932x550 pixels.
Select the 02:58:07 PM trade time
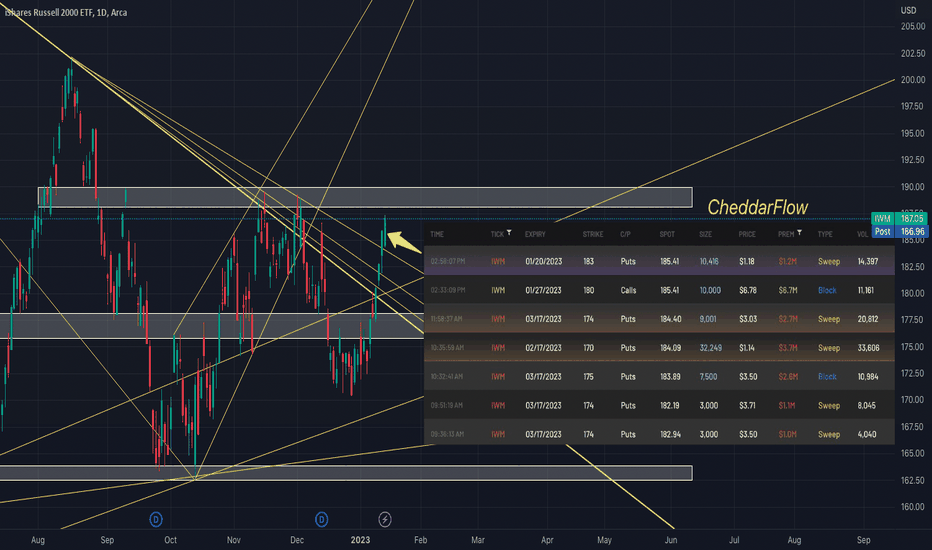[x=448, y=262]
